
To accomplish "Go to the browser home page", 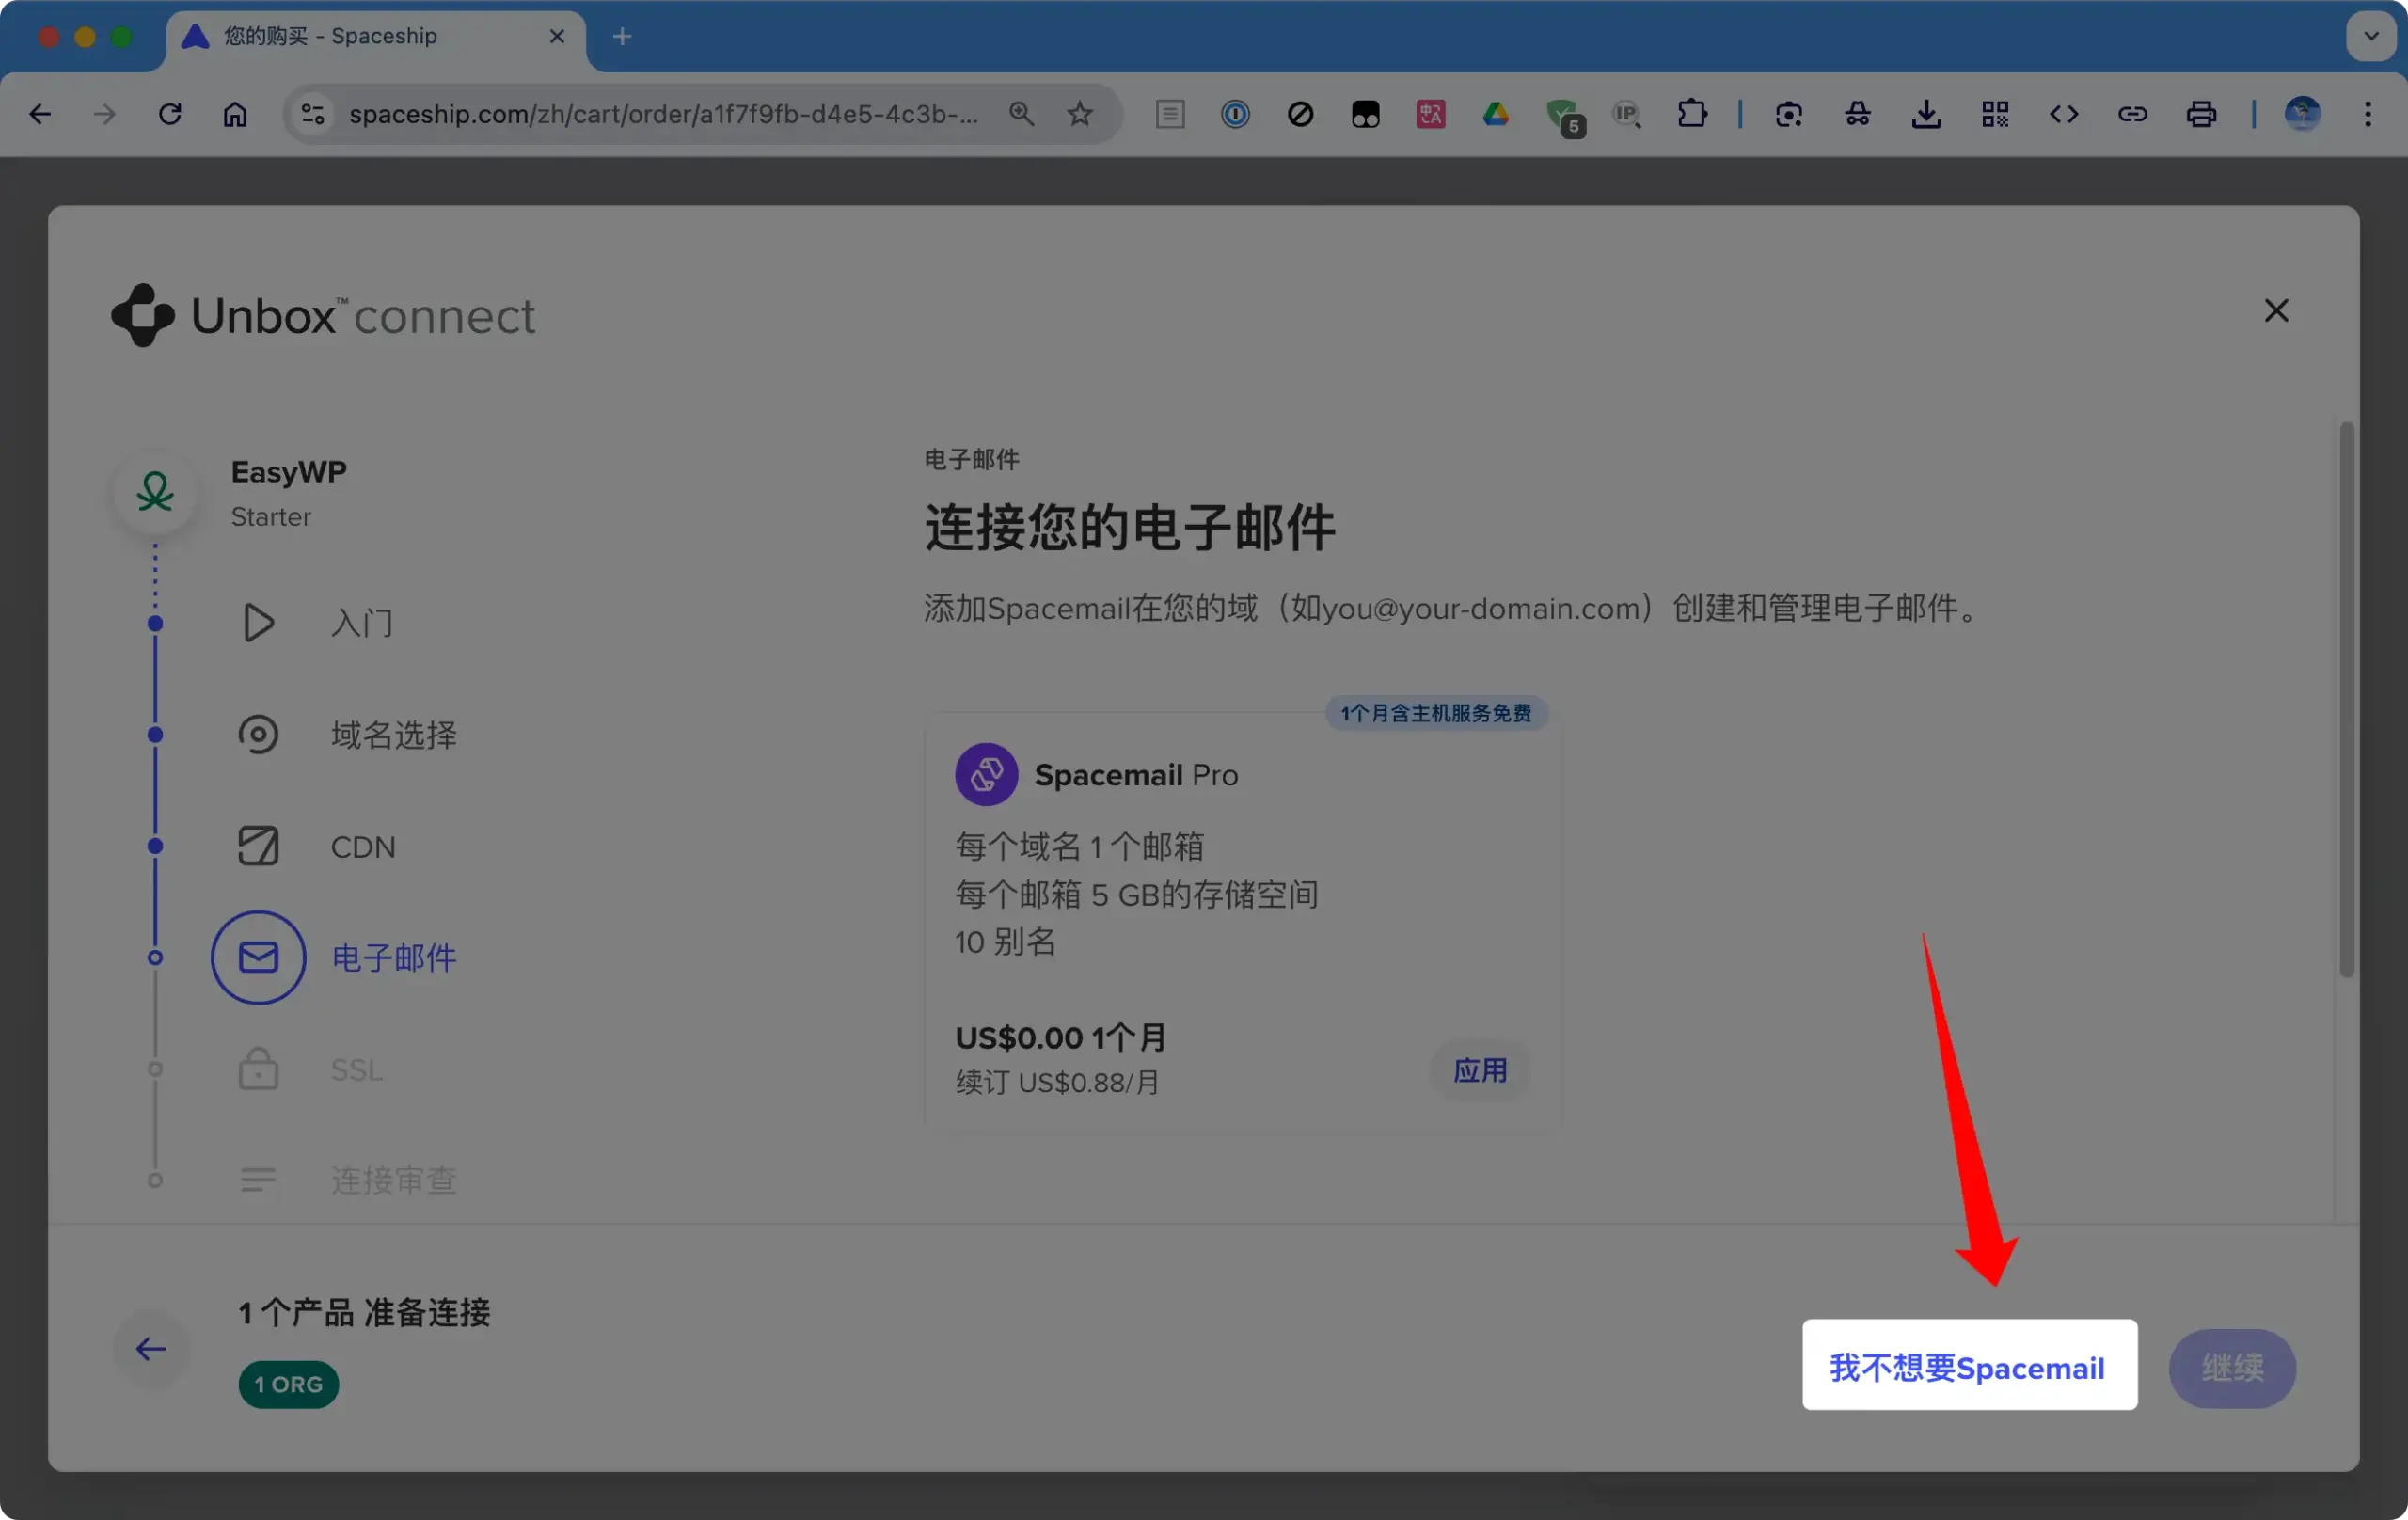I will [235, 114].
